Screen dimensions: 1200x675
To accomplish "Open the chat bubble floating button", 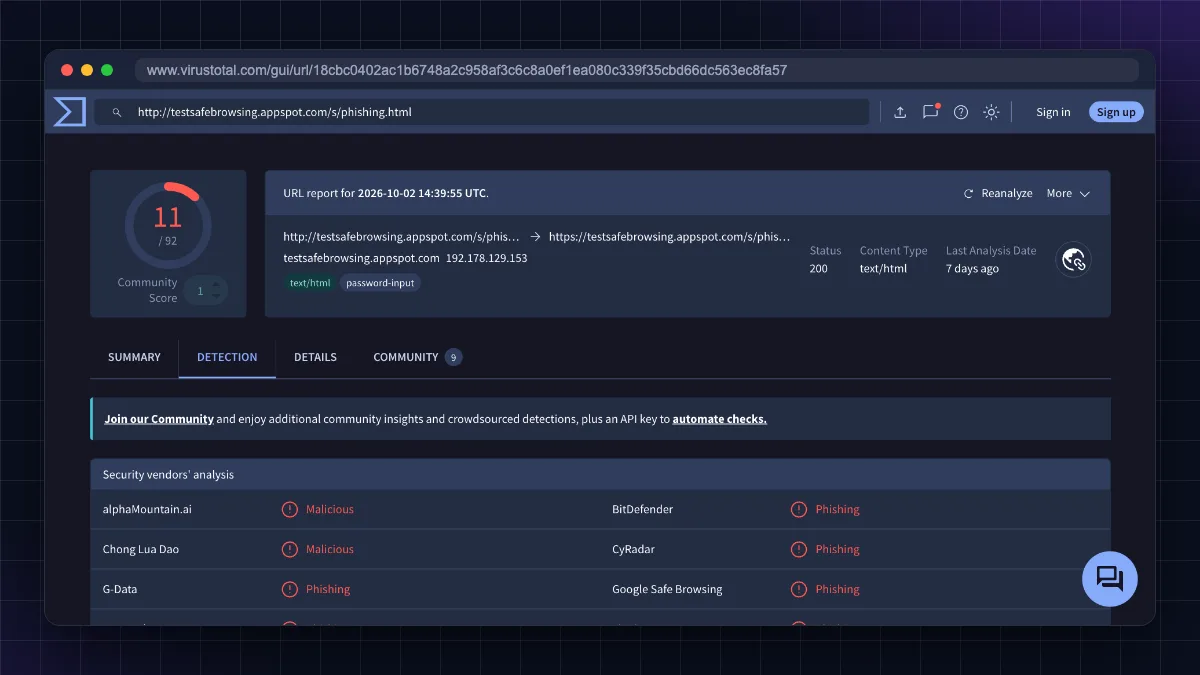I will coord(1110,579).
